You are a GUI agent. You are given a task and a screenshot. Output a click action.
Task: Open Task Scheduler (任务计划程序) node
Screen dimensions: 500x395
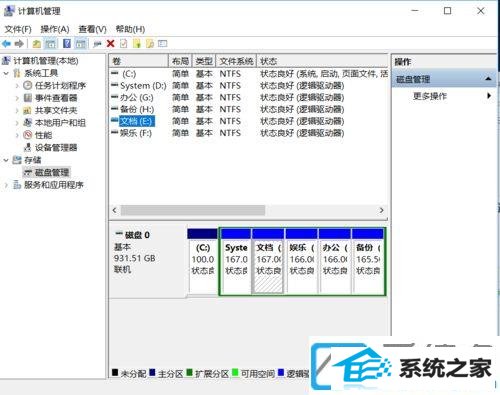point(60,86)
